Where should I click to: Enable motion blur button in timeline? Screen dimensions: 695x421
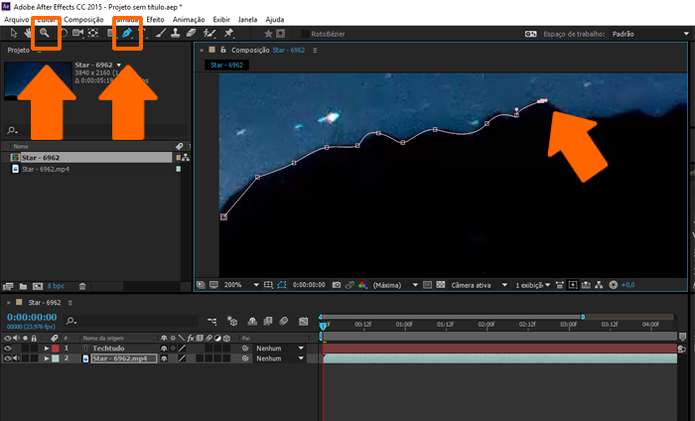(284, 321)
